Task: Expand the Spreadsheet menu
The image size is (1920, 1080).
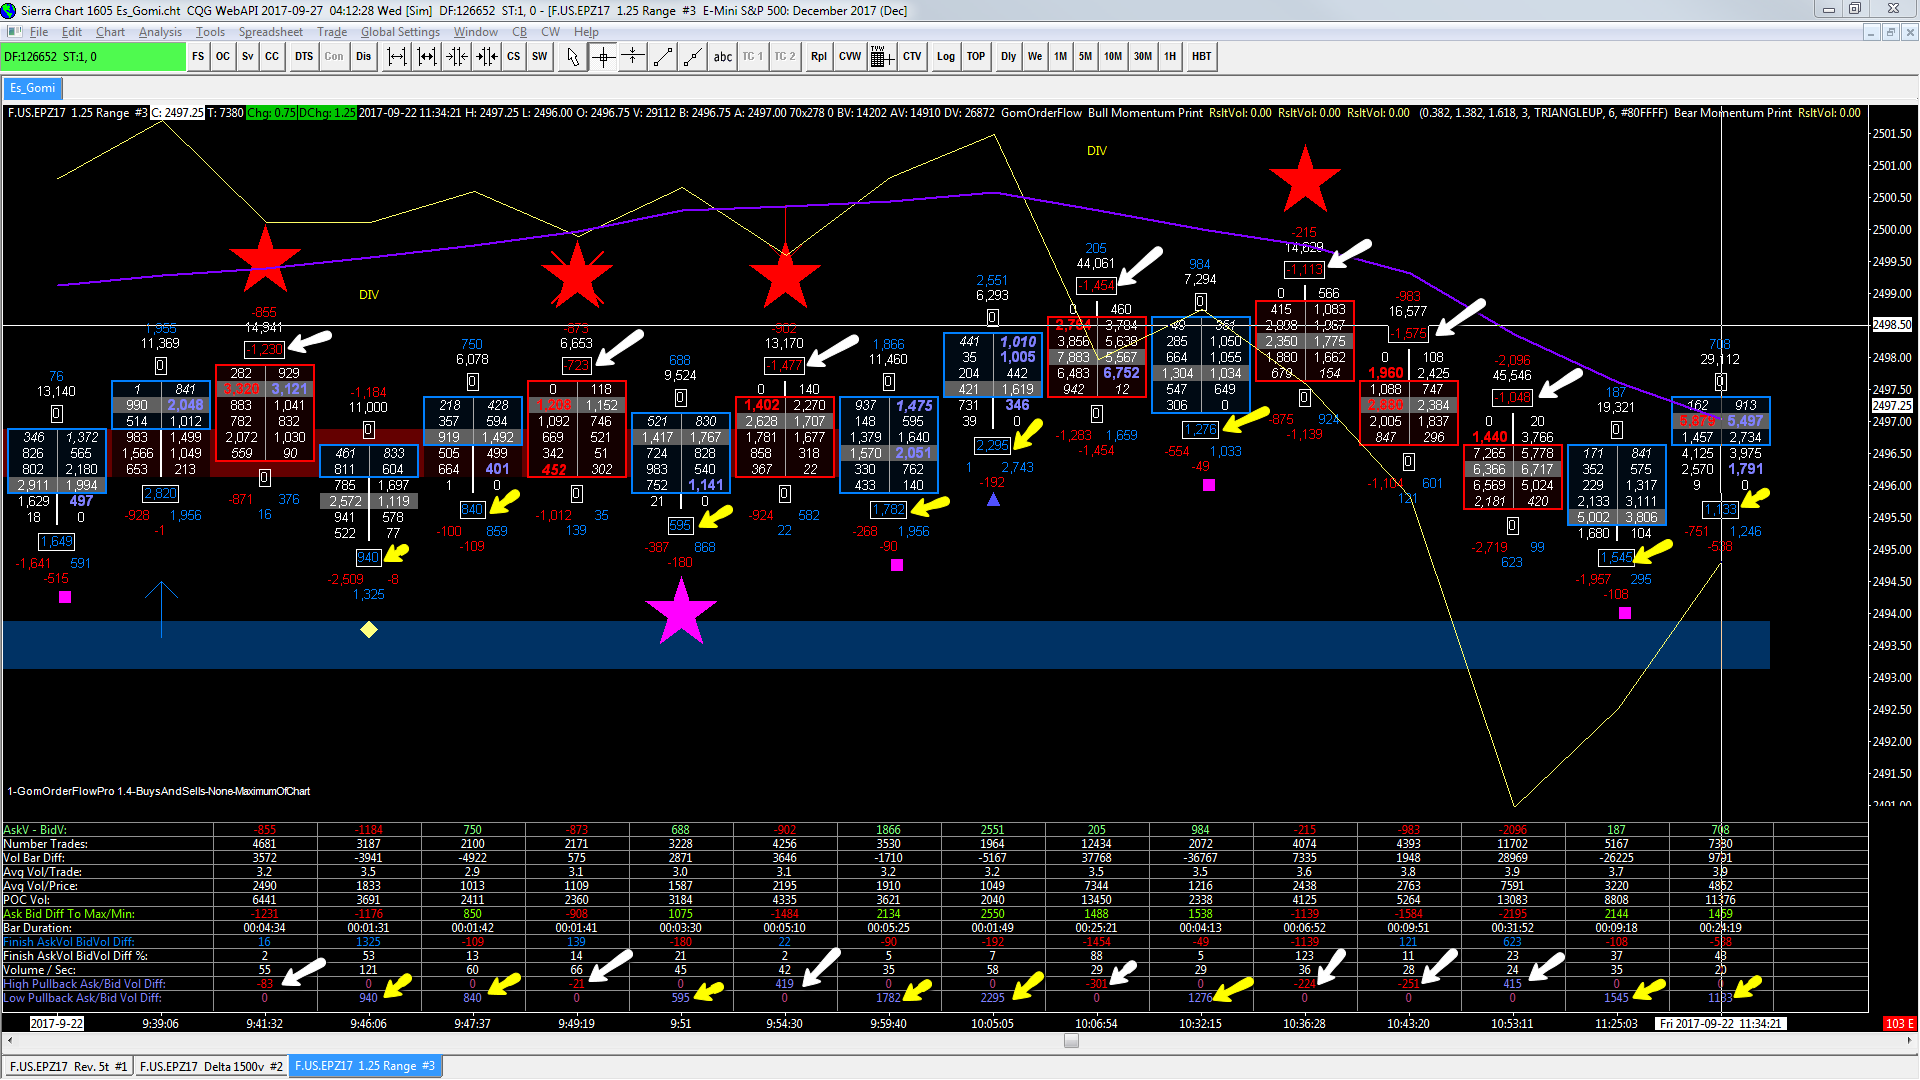Action: 270,32
